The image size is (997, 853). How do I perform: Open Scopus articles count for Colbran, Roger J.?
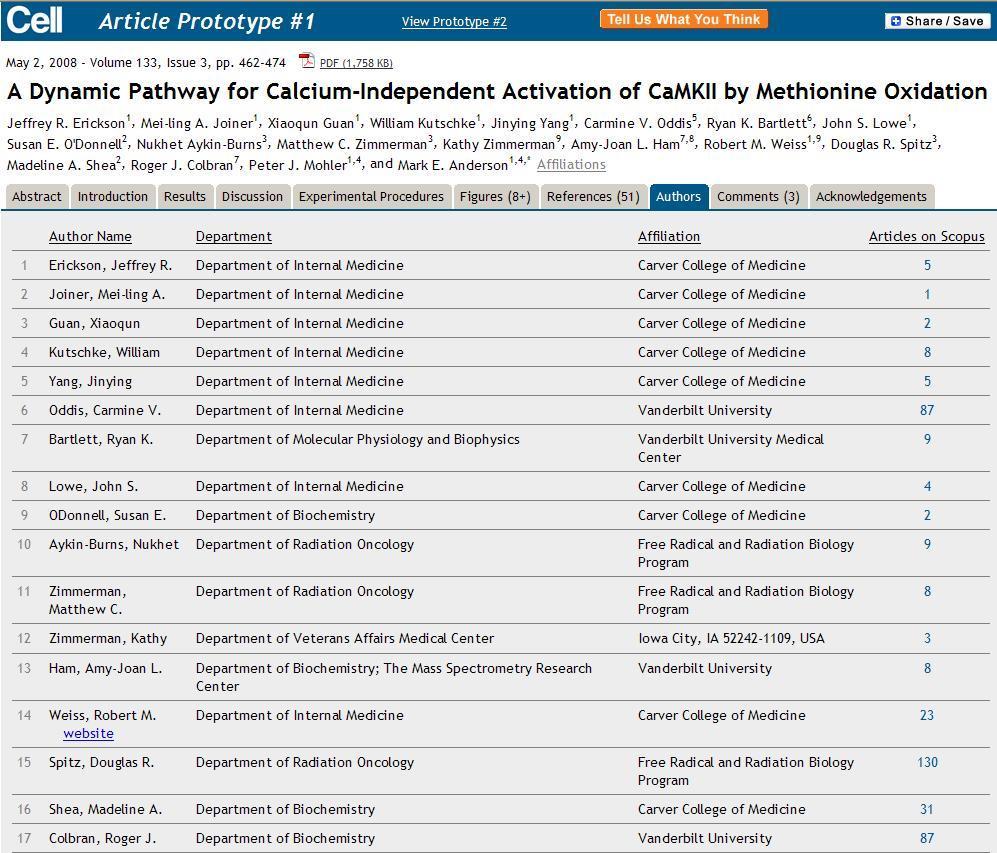coord(927,838)
